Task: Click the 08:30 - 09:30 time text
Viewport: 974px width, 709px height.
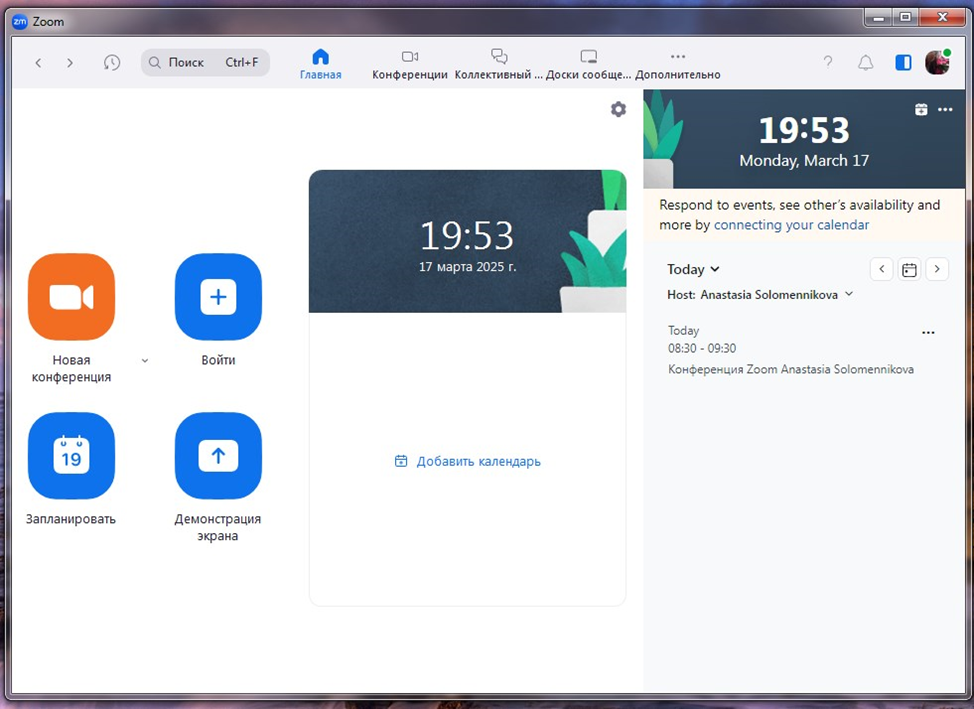Action: pos(702,349)
